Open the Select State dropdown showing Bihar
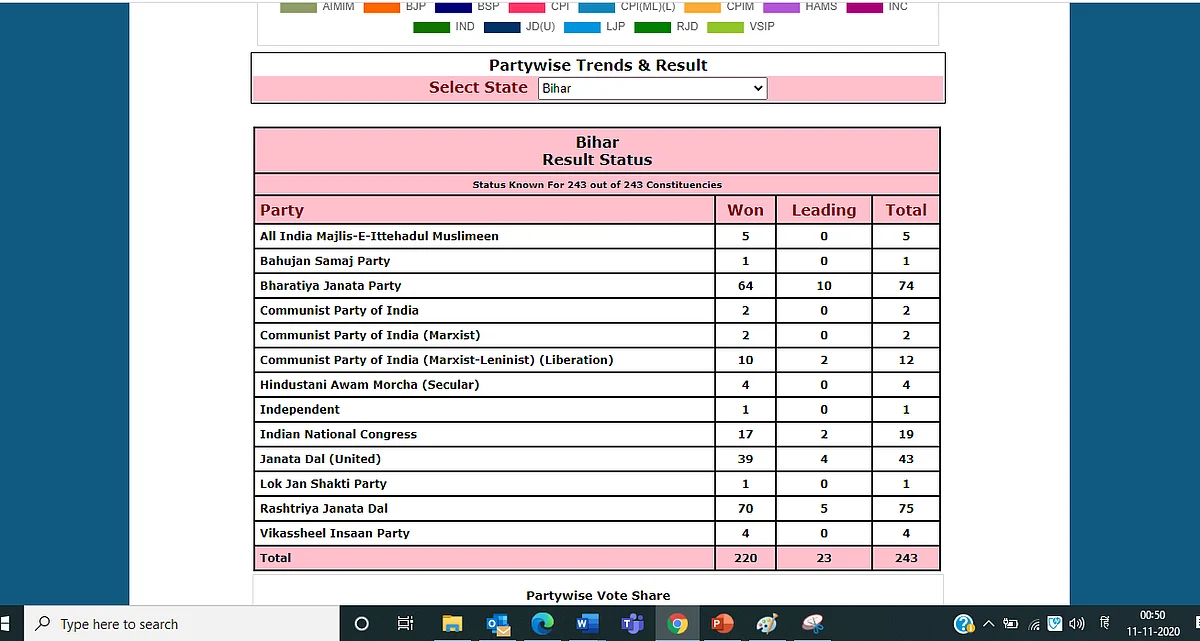Image resolution: width=1200 pixels, height=641 pixels. (653, 88)
